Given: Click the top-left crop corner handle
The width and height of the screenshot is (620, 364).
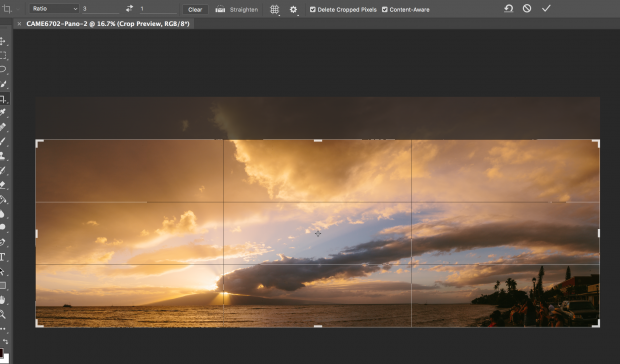Looking at the screenshot, I should 39,143.
